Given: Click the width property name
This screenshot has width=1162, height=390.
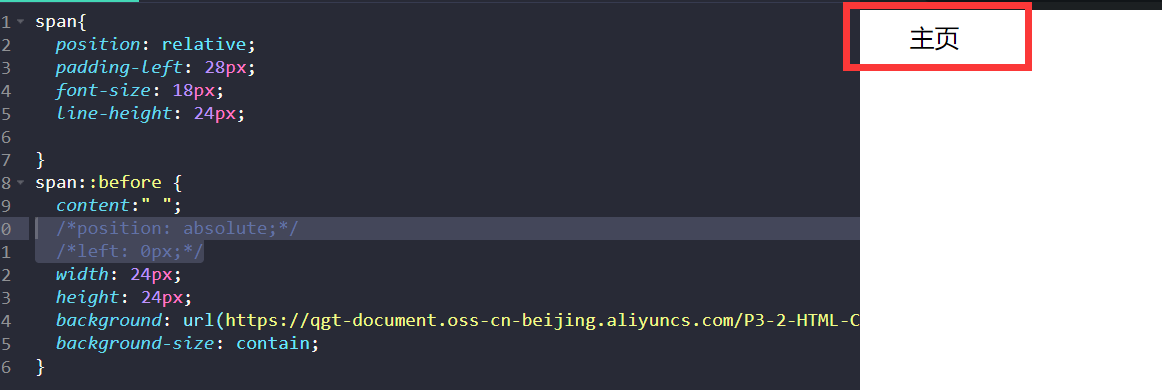Looking at the screenshot, I should [82, 274].
